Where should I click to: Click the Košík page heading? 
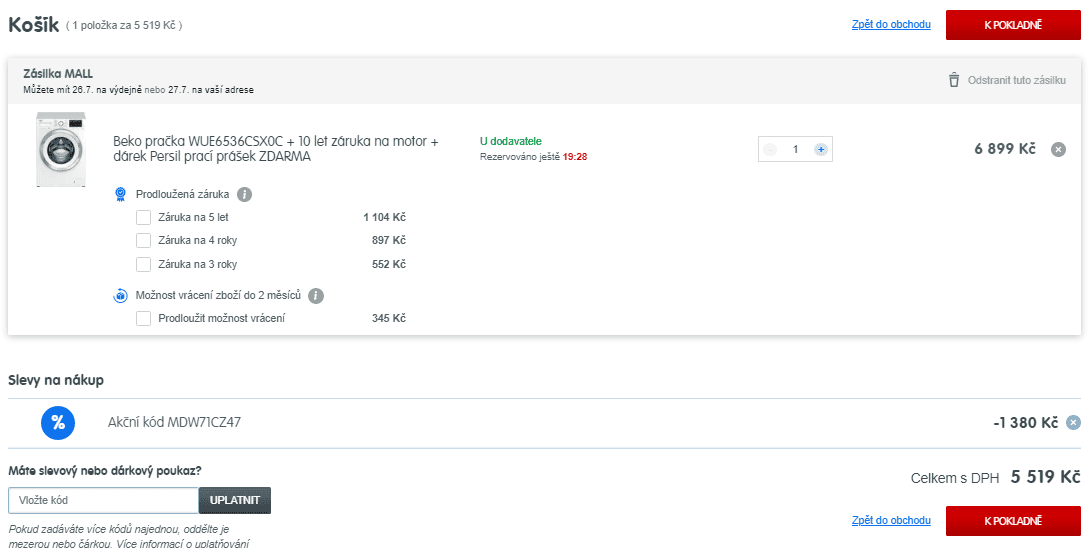33,24
